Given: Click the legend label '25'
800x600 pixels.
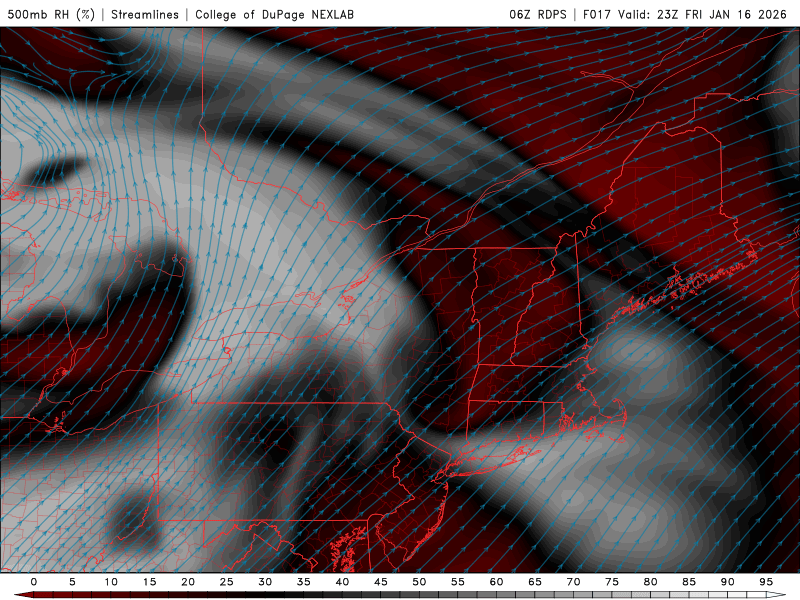Looking at the screenshot, I should pyautogui.click(x=227, y=582).
